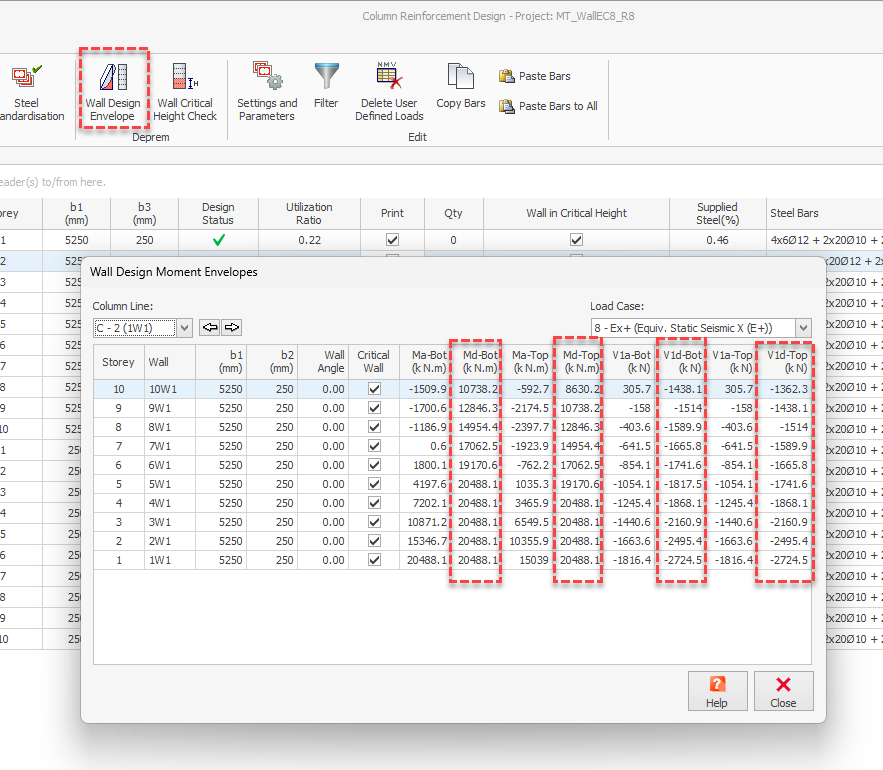Expand the Column Line dropdown
The width and height of the screenshot is (883, 770).
[x=184, y=328]
